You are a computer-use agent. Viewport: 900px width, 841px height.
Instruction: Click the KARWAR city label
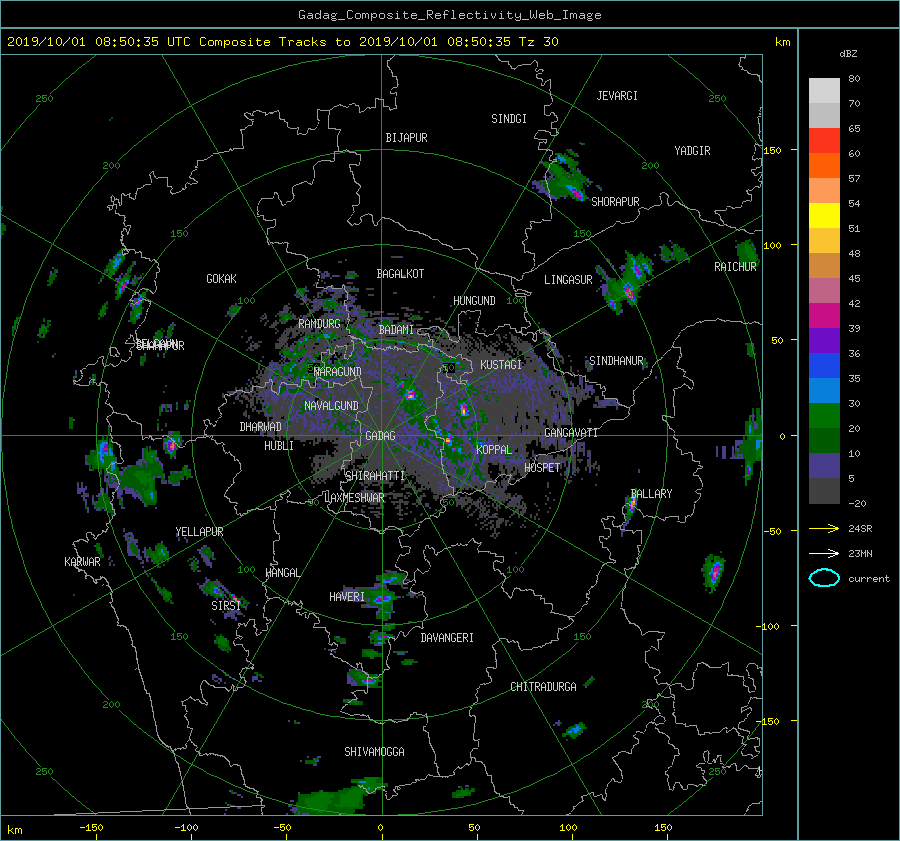(82, 561)
